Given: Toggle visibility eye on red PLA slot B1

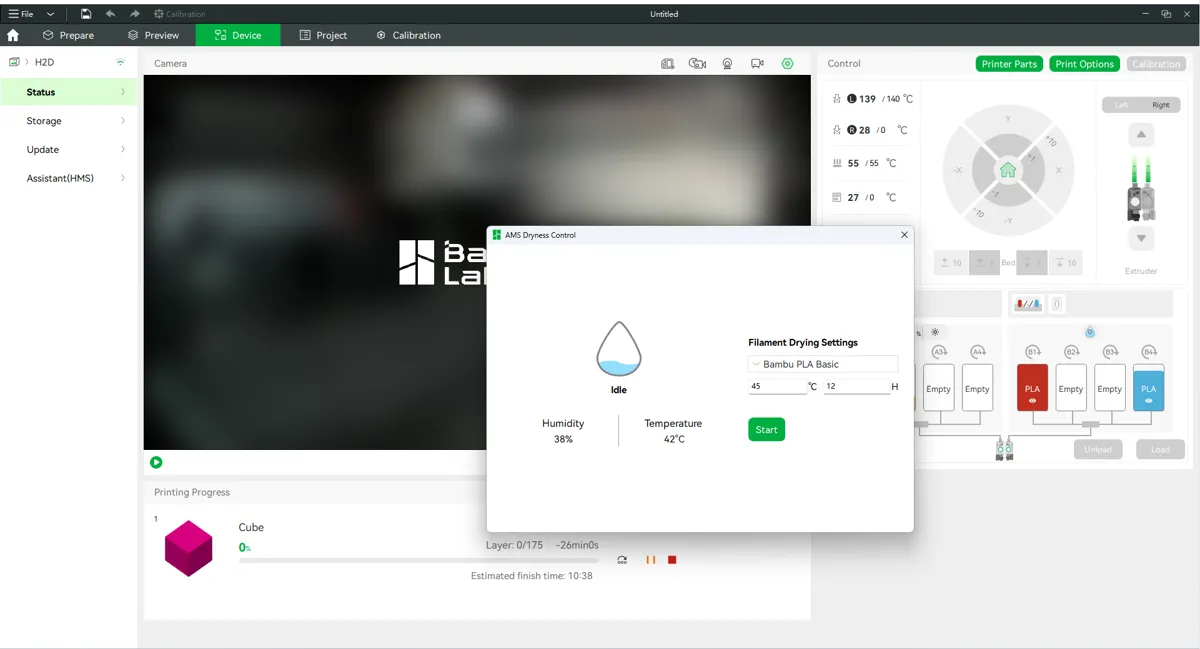Looking at the screenshot, I should coord(1032,401).
